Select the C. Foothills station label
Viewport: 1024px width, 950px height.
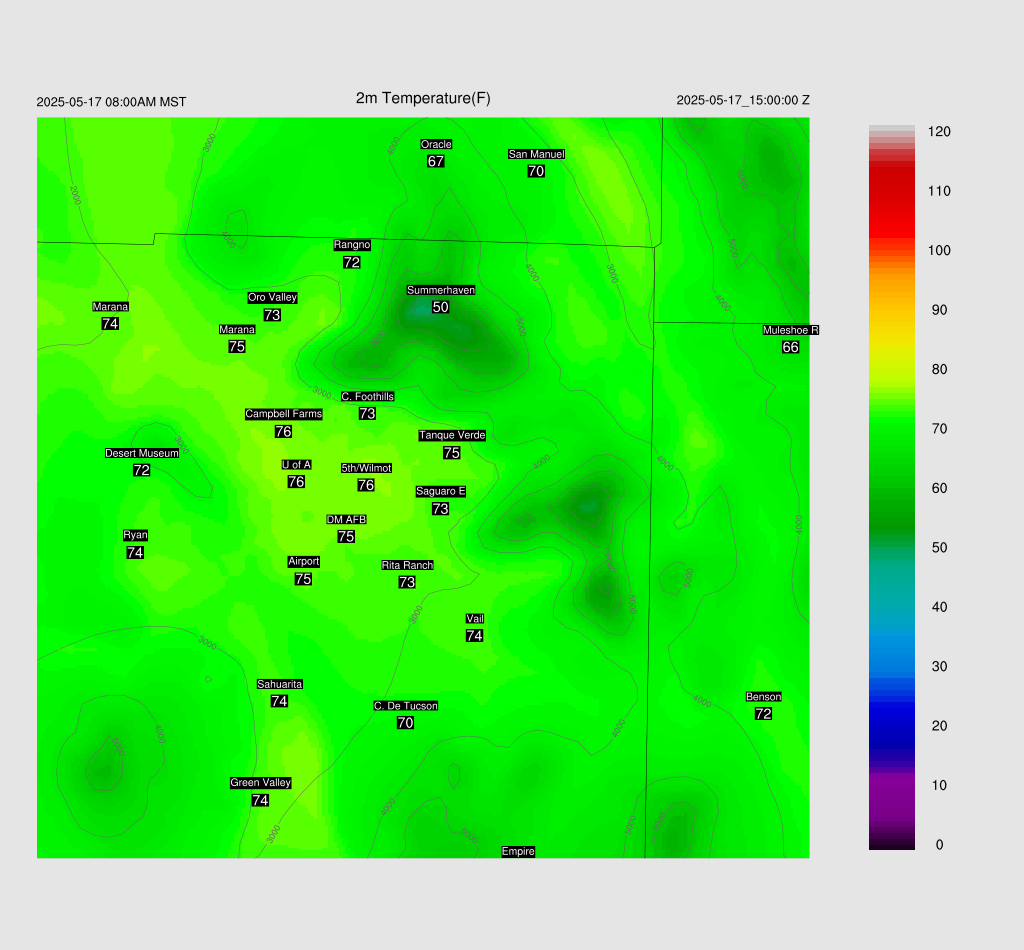(x=368, y=396)
